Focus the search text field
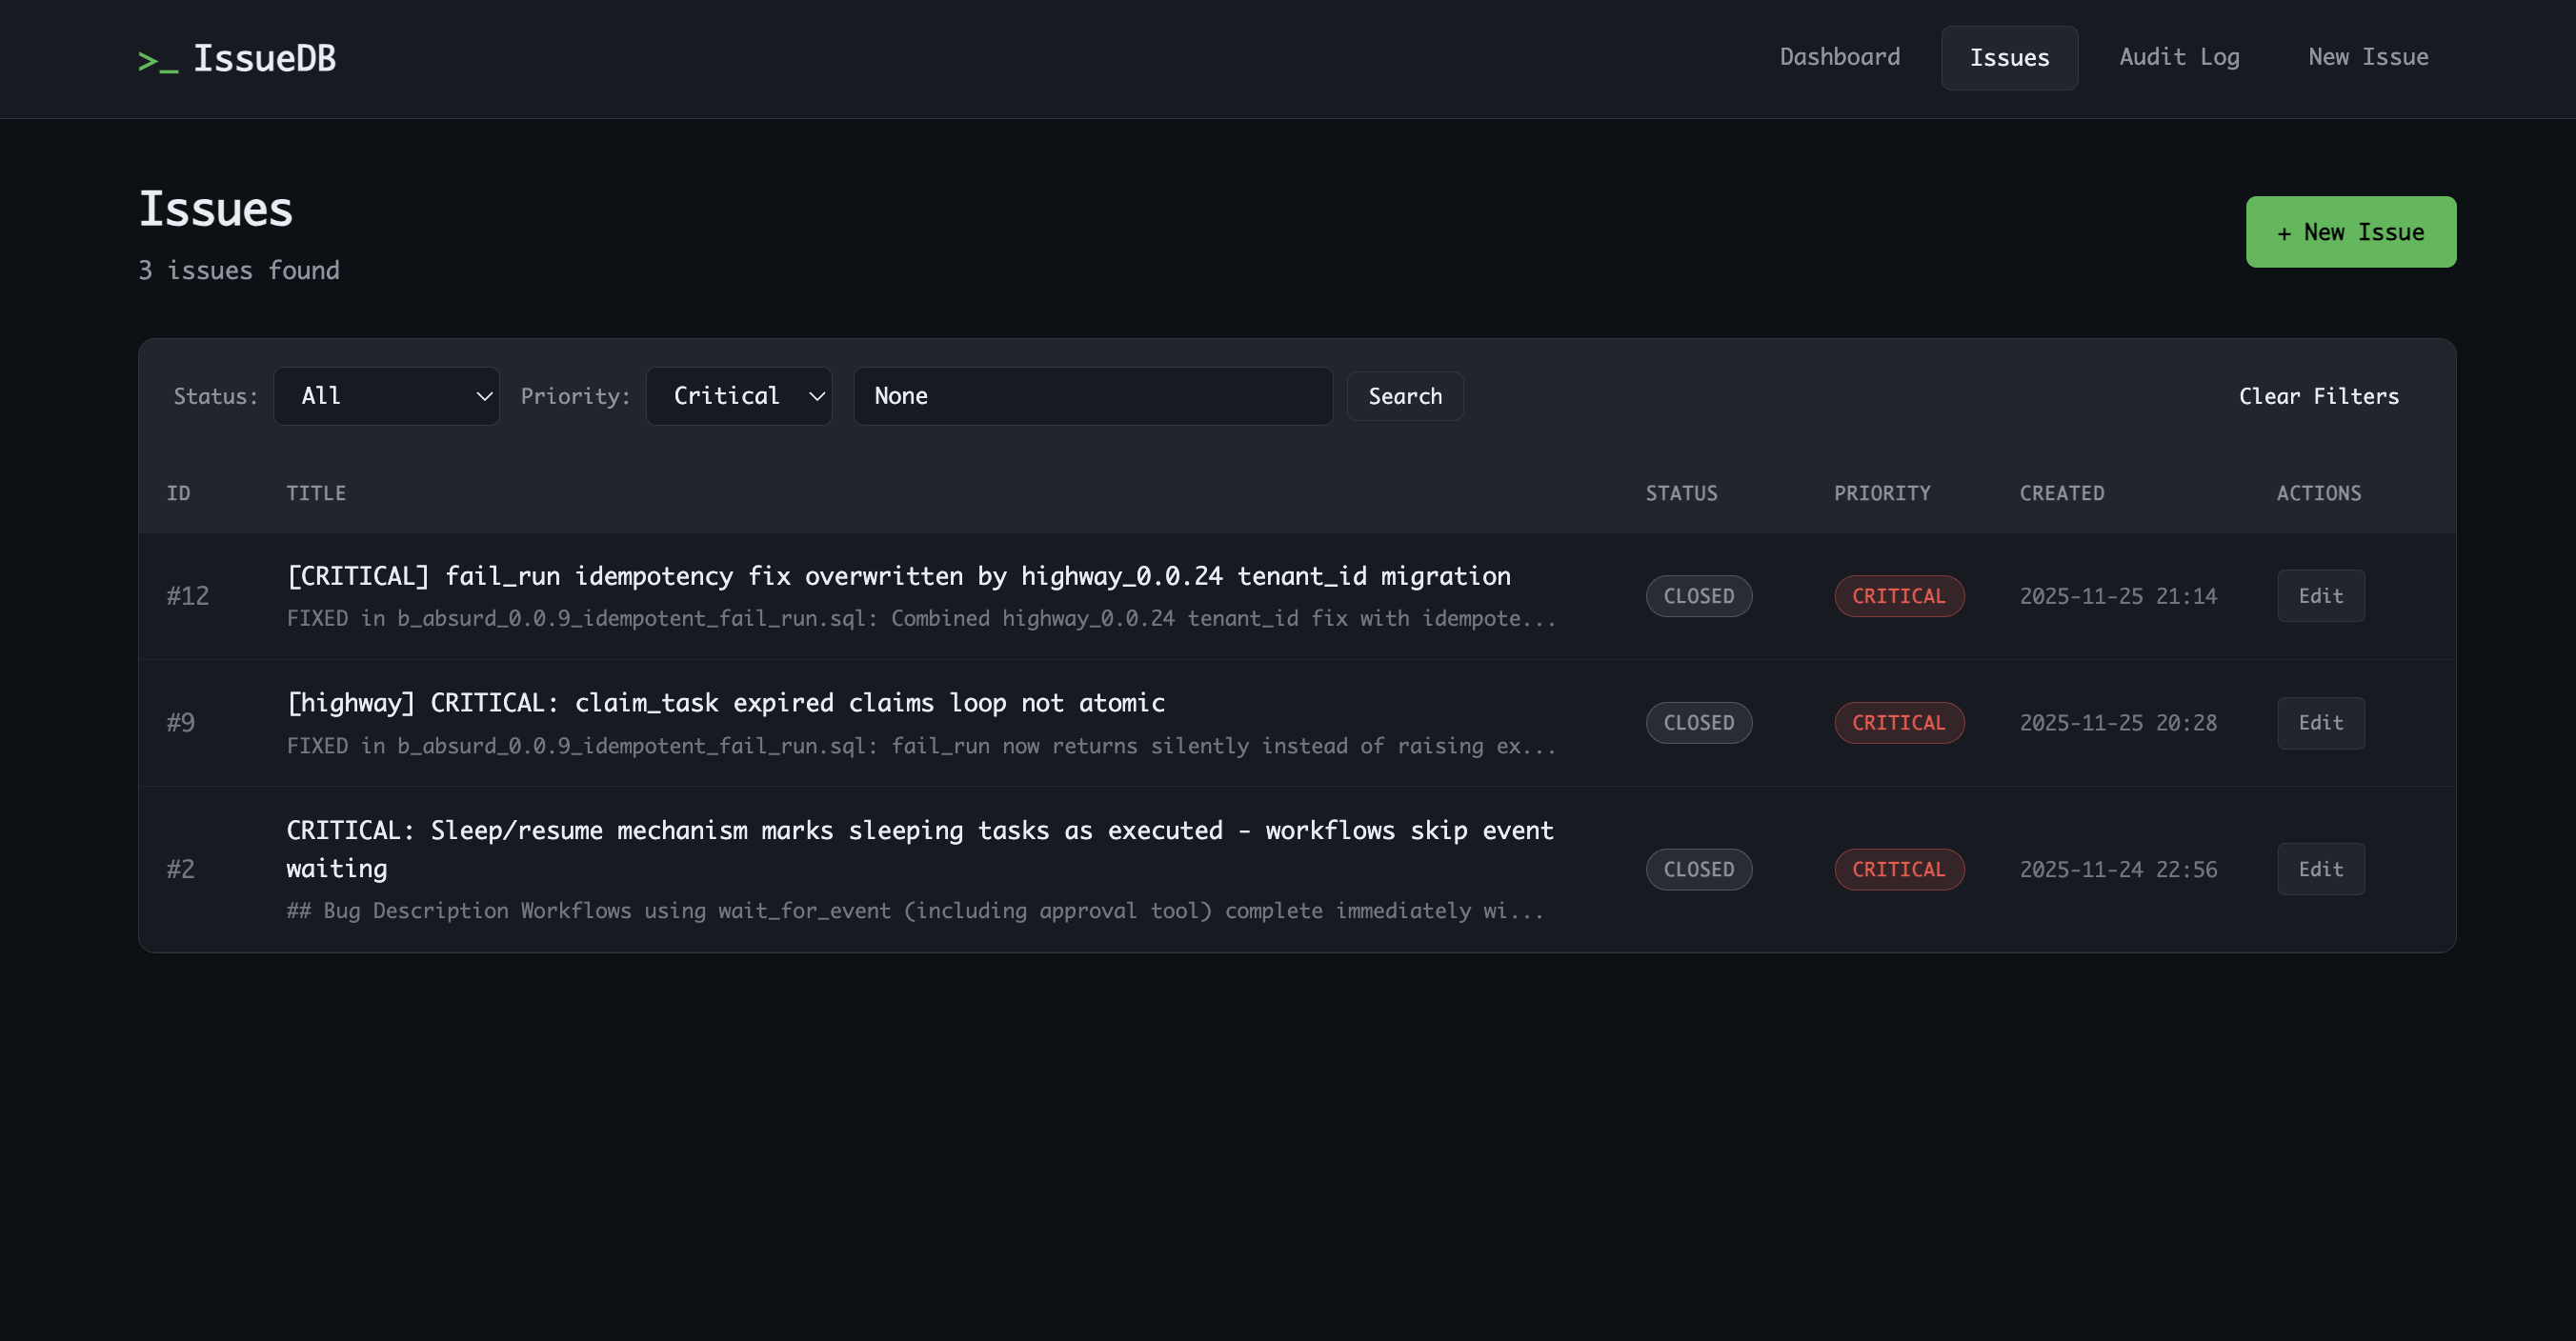The height and width of the screenshot is (1341, 2576). click(1092, 396)
